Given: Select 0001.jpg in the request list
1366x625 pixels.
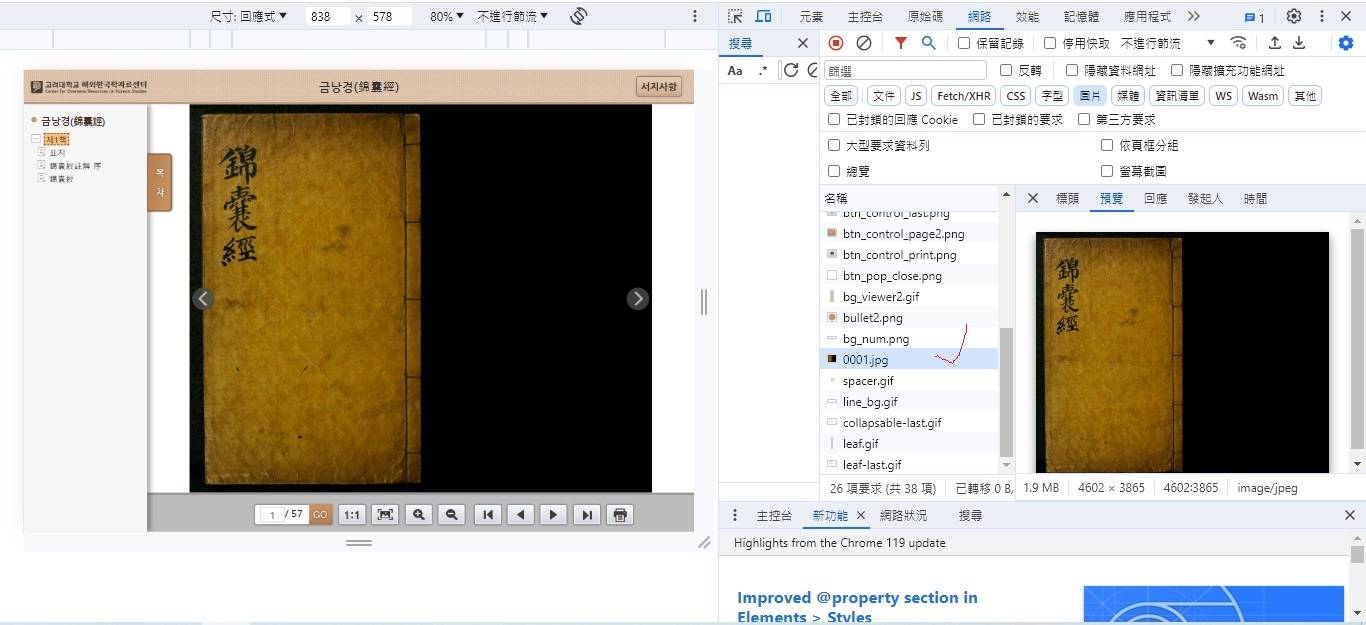Looking at the screenshot, I should [865, 359].
